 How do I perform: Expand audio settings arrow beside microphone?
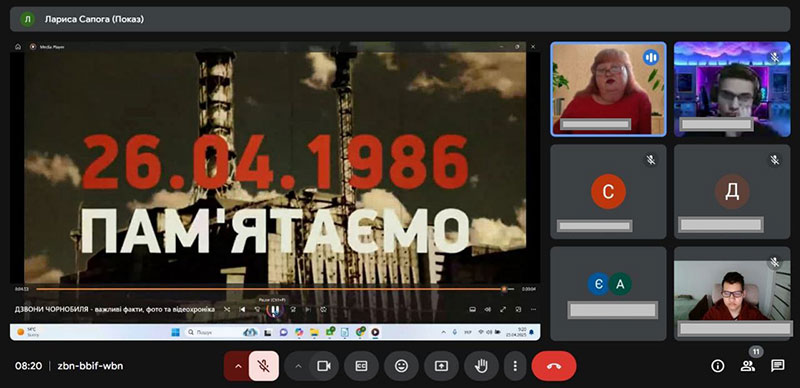(x=238, y=366)
